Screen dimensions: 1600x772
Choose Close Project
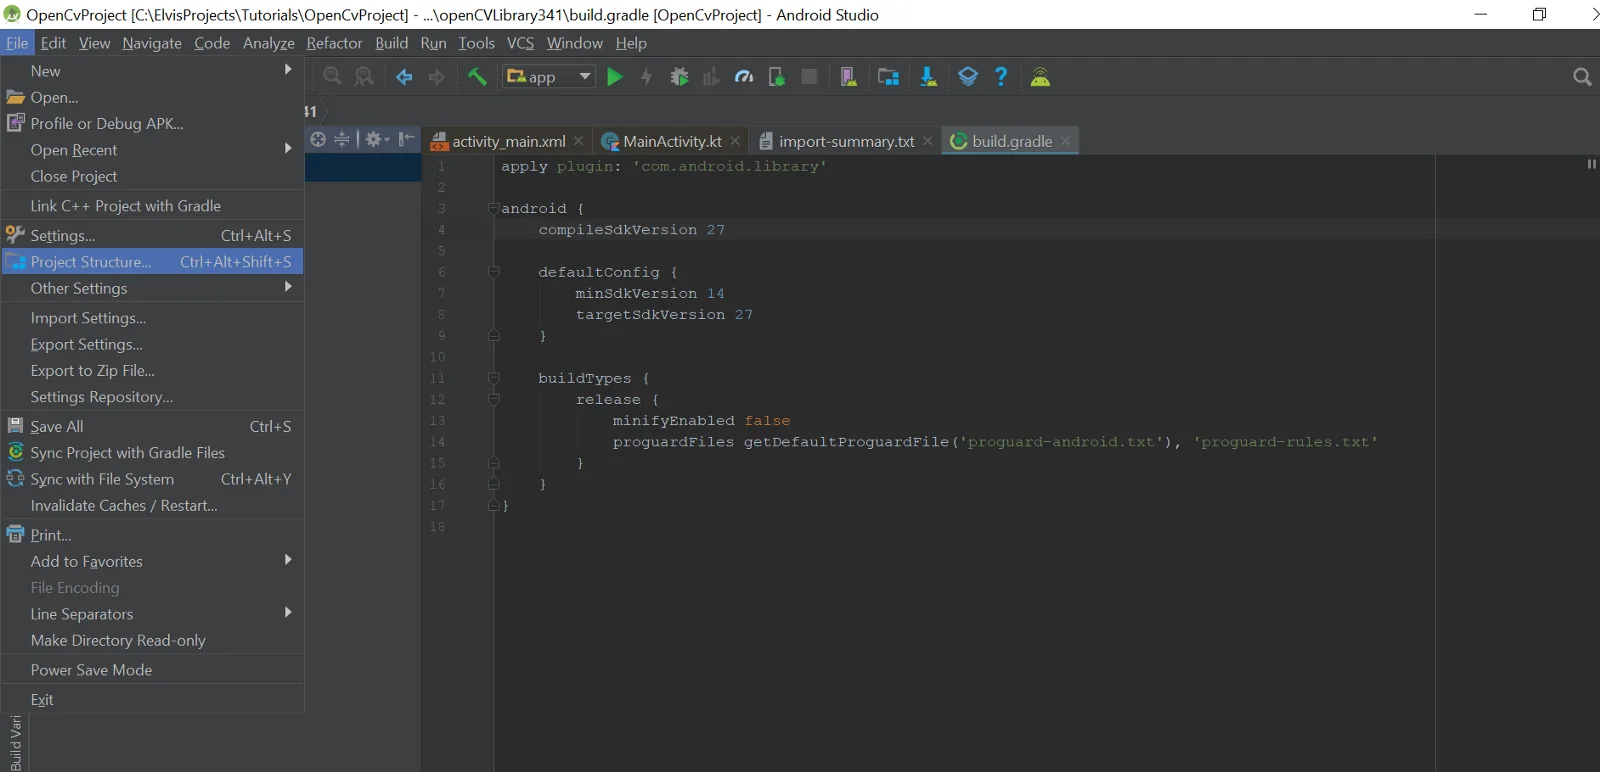click(x=152, y=176)
